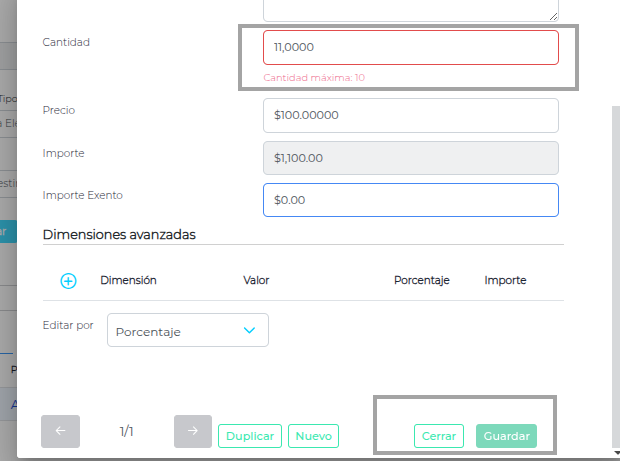
Task: Click the Cantidad input field
Action: click(410, 47)
